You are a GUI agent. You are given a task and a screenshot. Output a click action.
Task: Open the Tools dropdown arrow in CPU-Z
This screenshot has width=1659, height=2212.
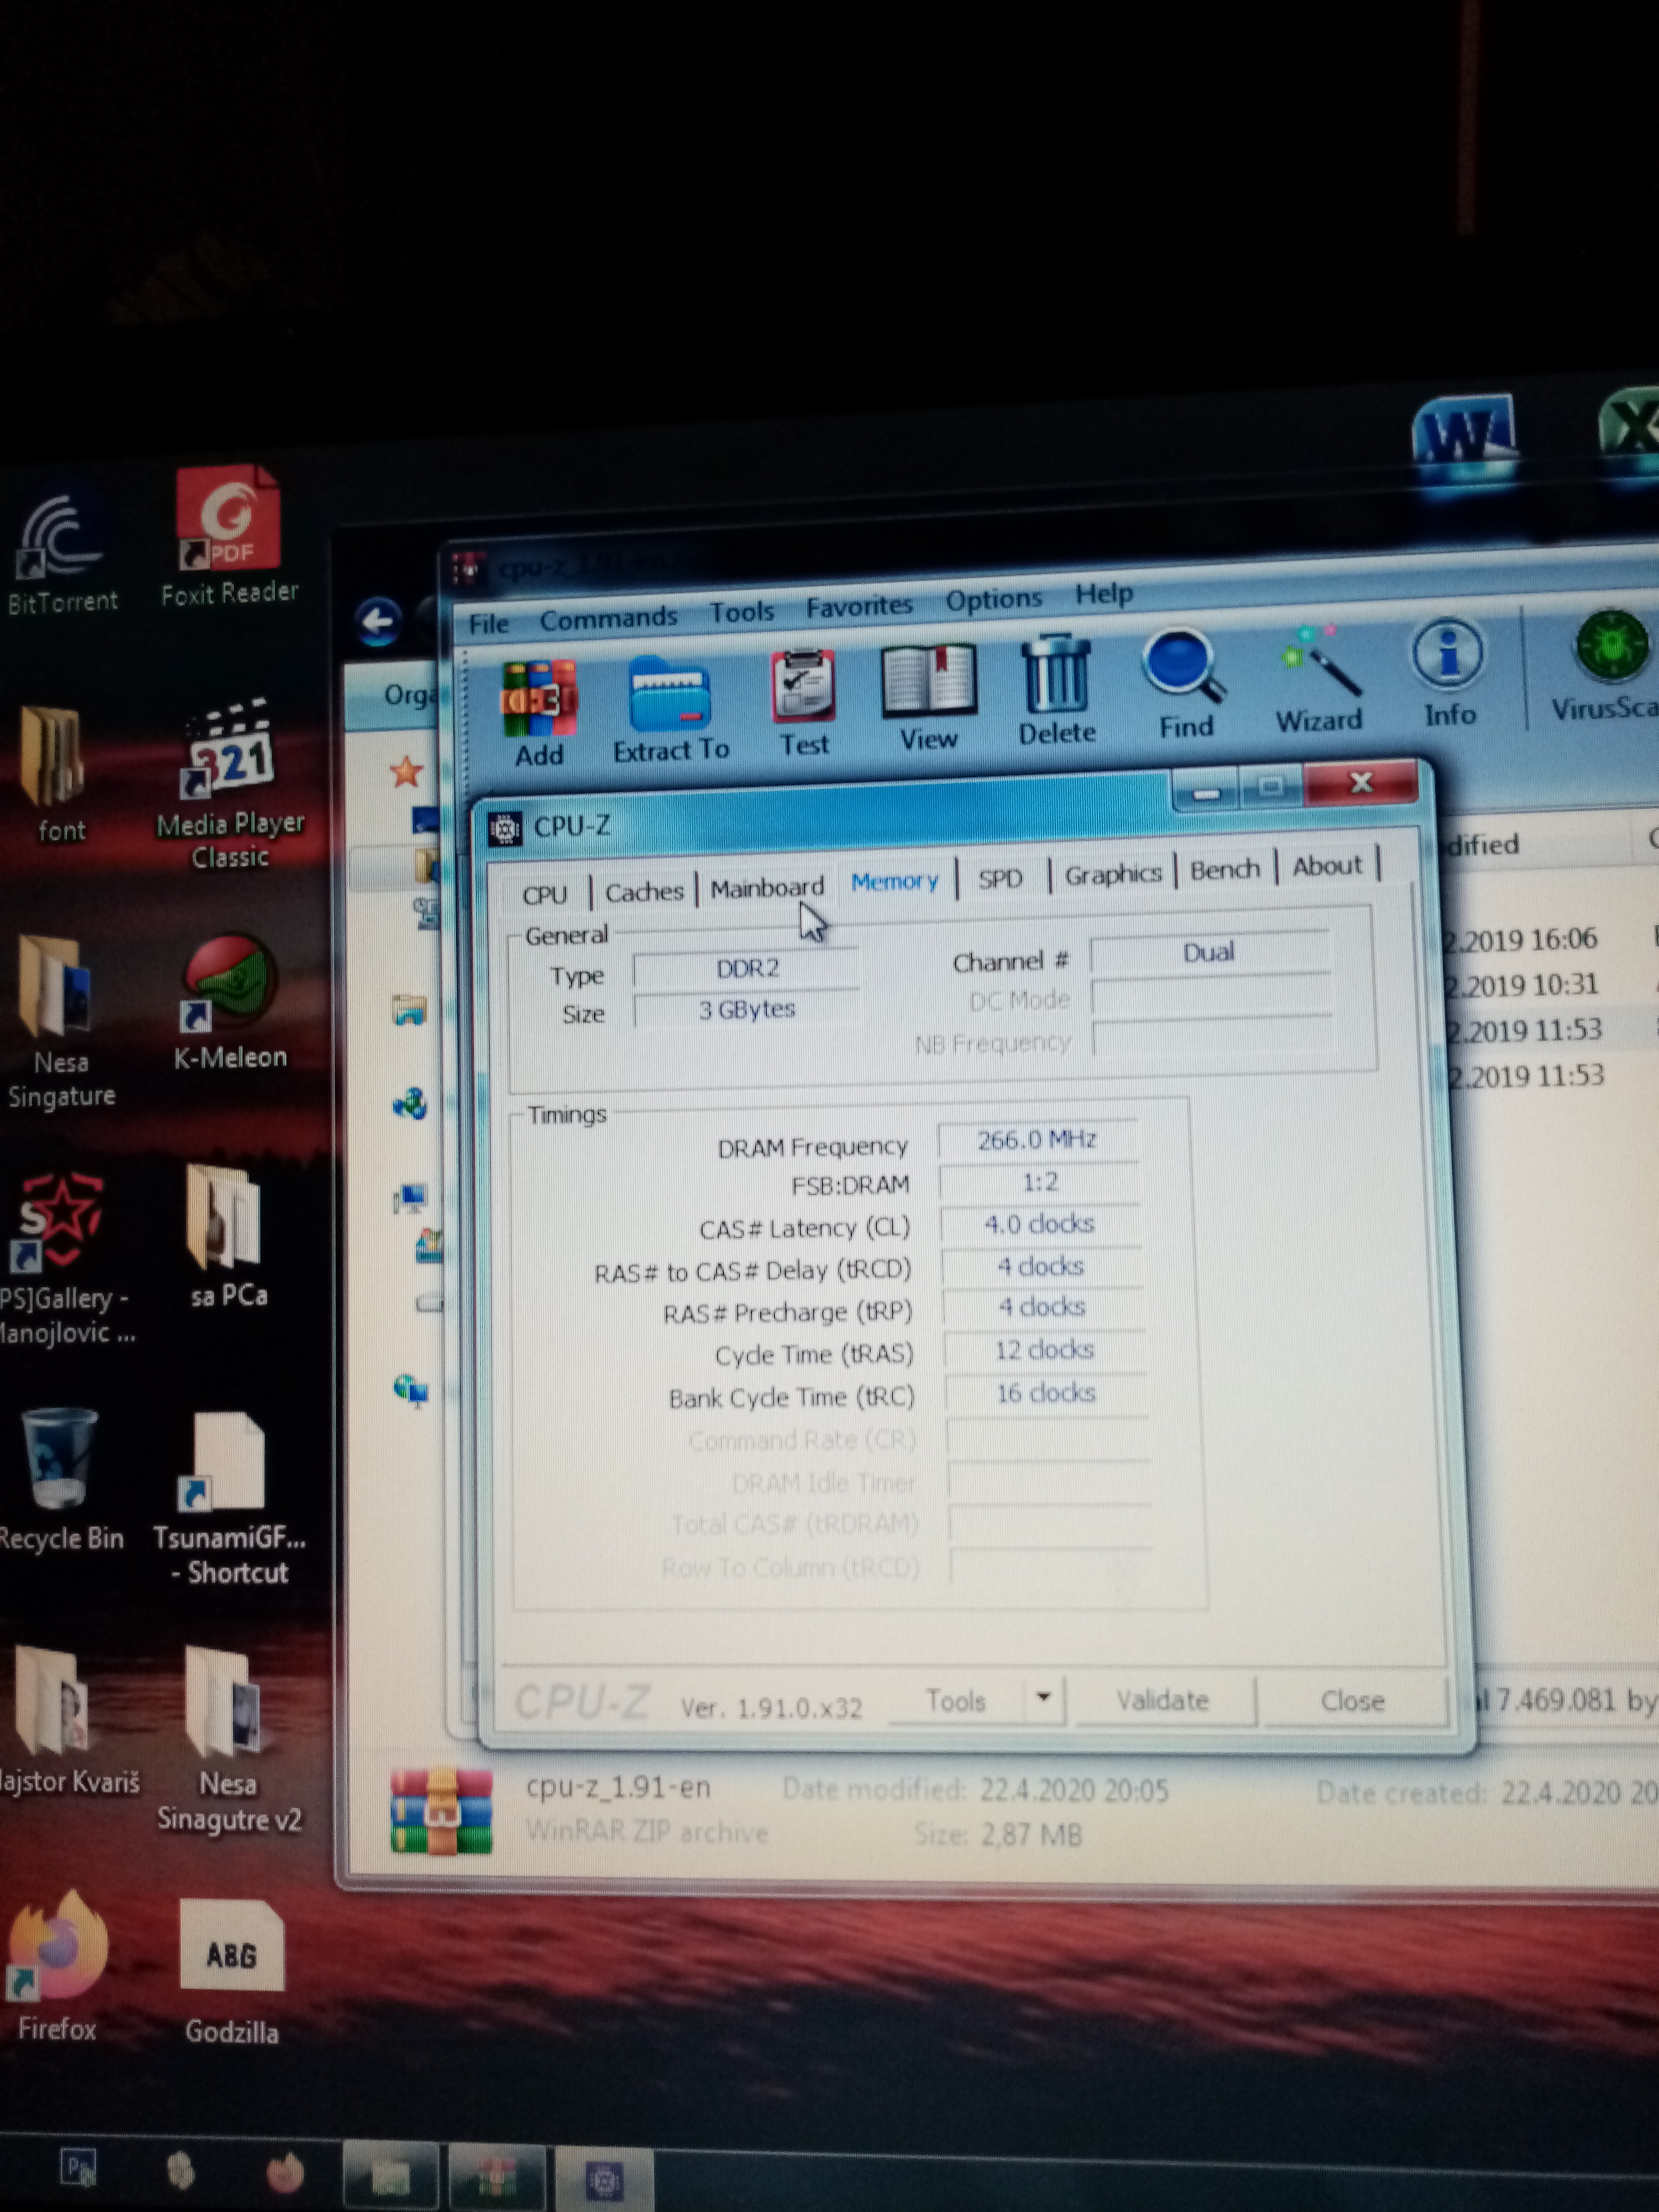point(1043,1697)
